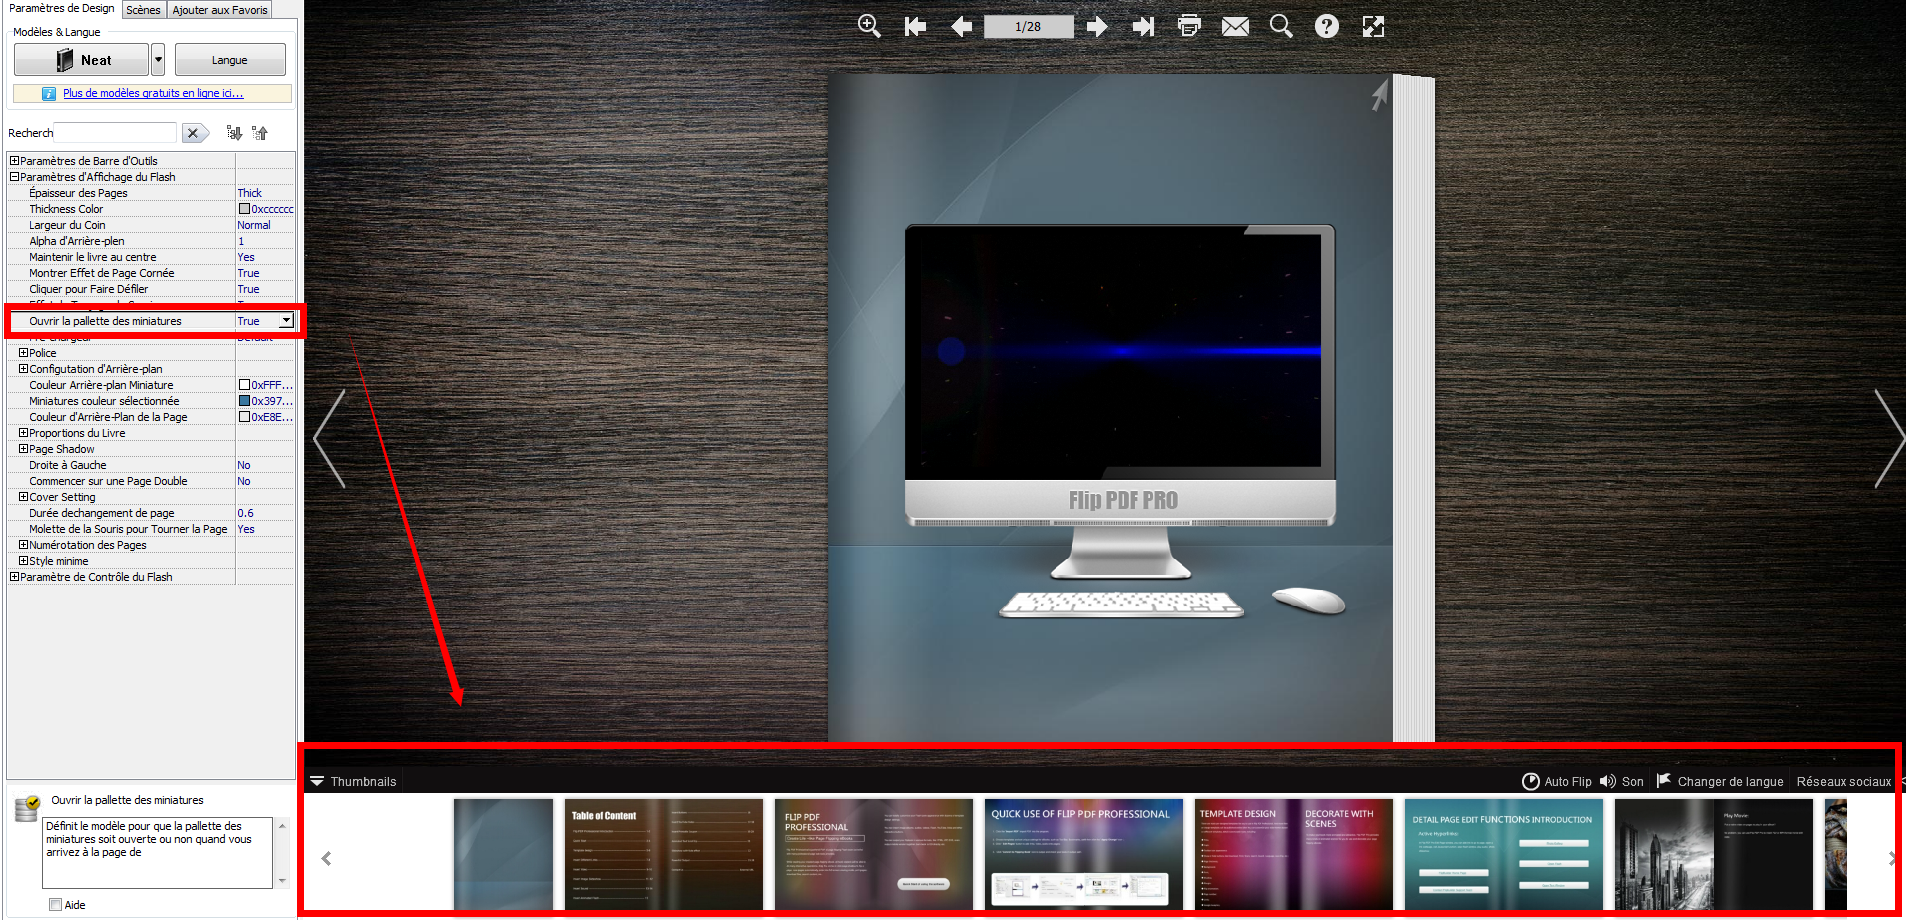The image size is (1906, 920).
Task: Toggle the Son sound button
Action: tap(1621, 781)
